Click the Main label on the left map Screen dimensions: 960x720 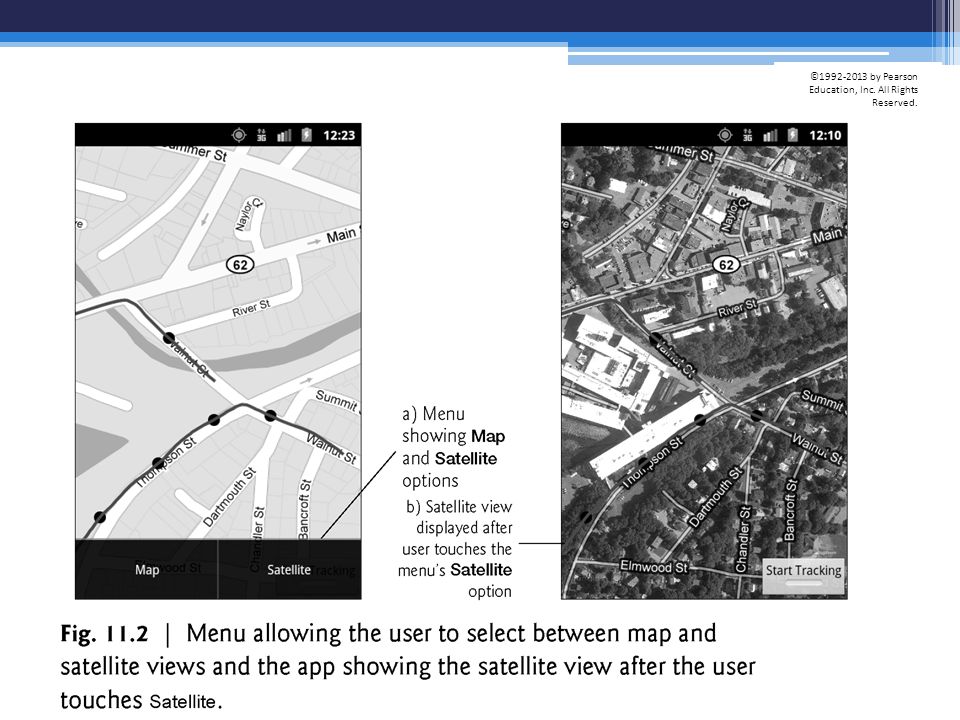pos(342,234)
